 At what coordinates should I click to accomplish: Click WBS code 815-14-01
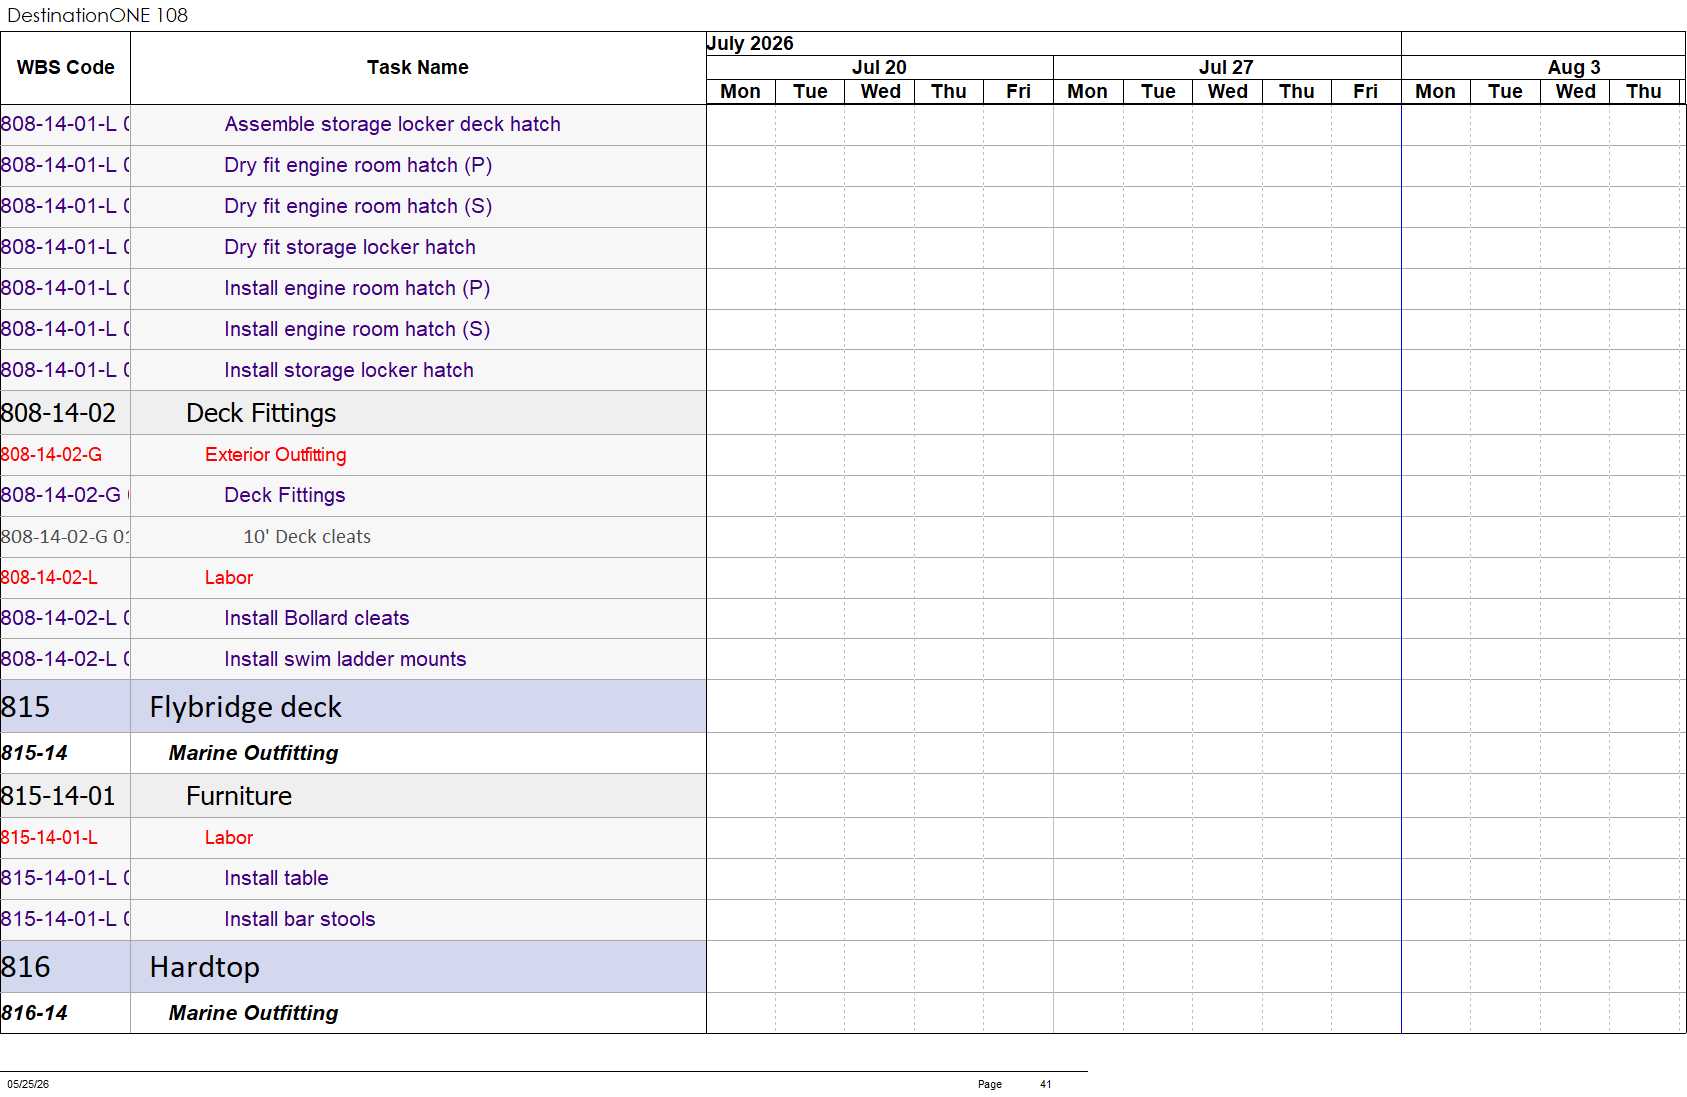pyautogui.click(x=58, y=796)
